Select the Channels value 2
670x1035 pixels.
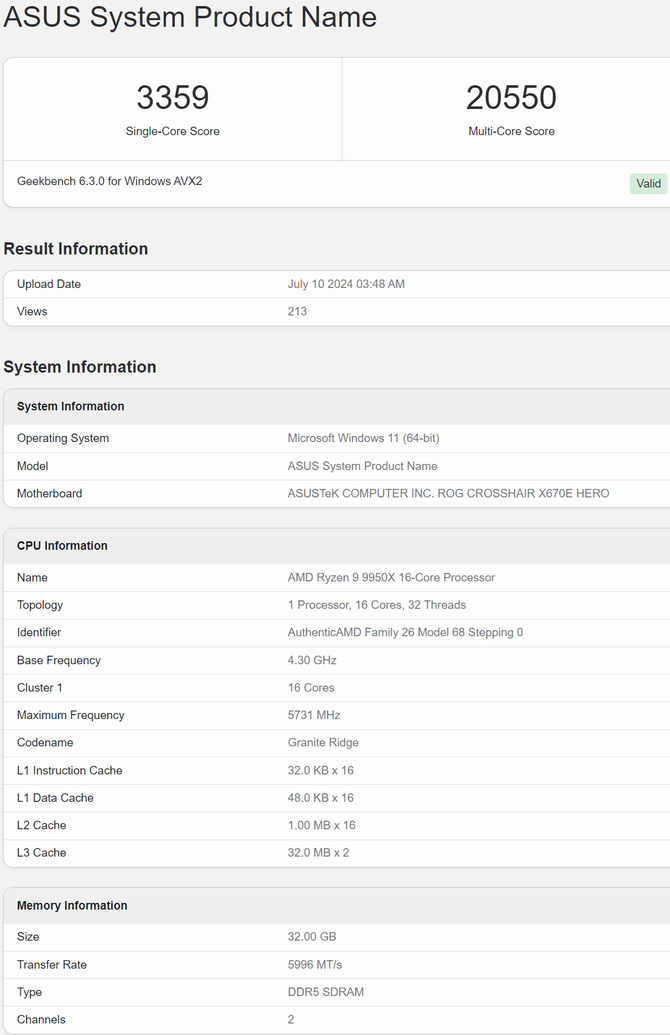pos(291,1020)
